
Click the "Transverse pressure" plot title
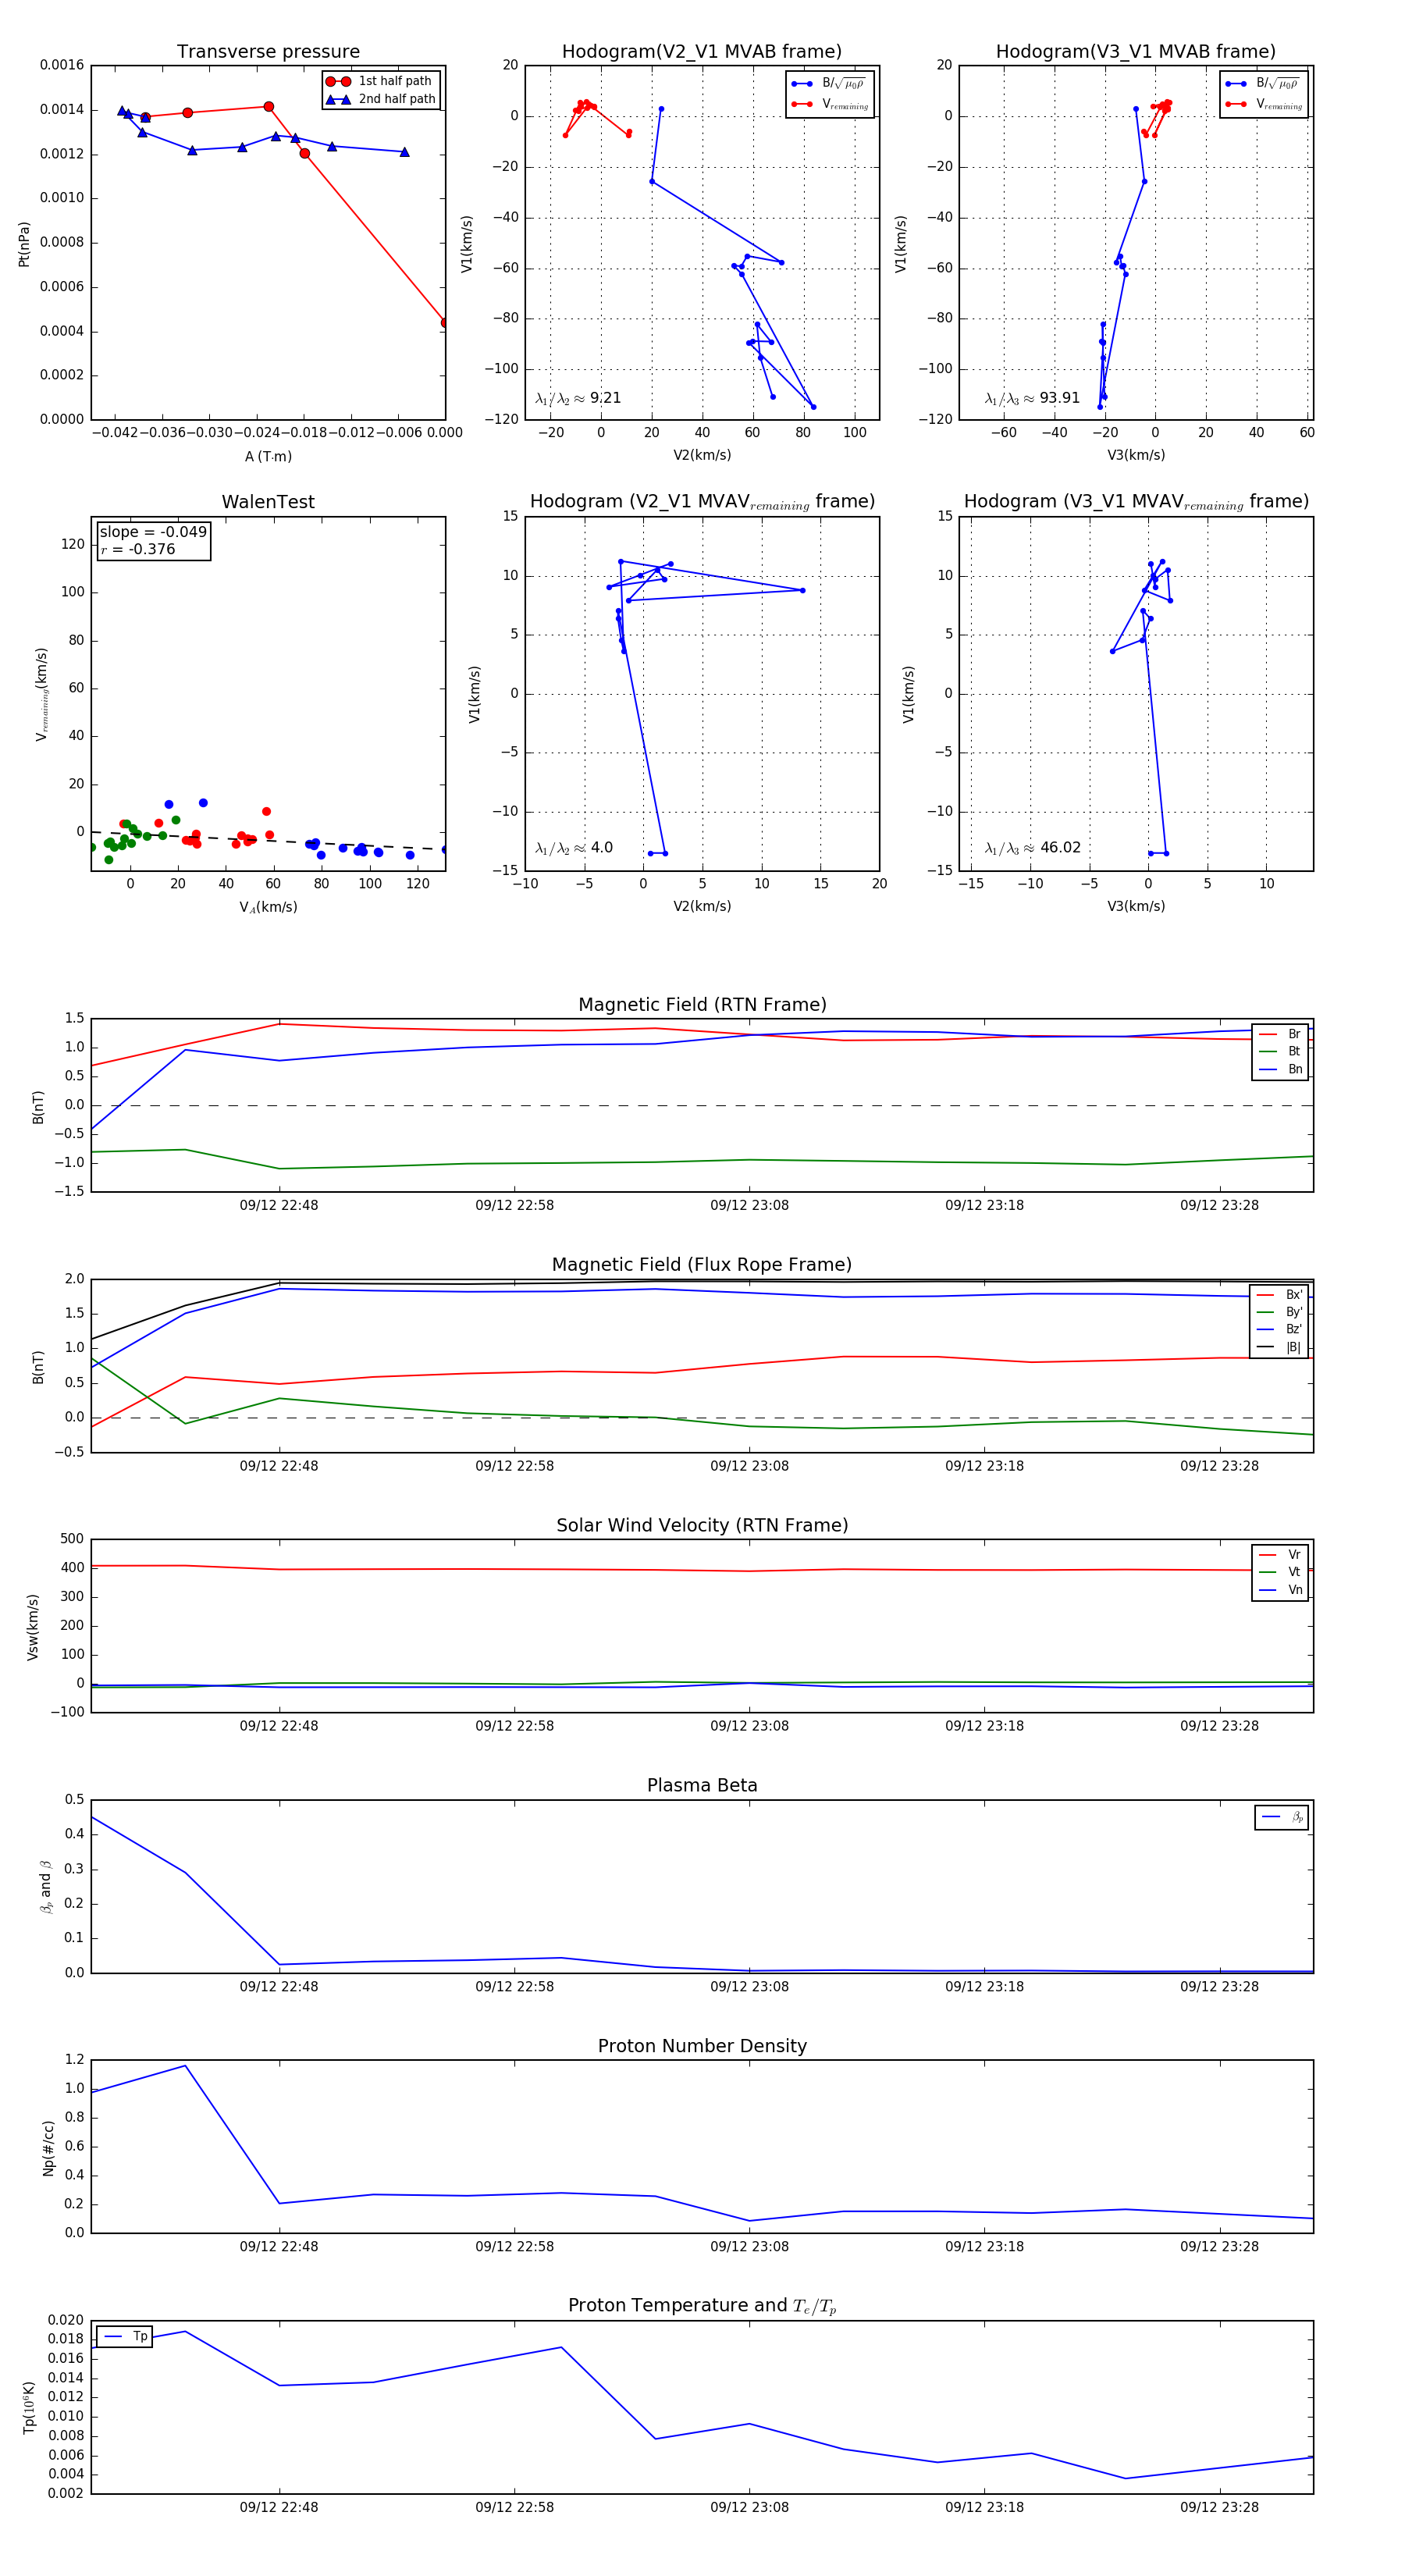(268, 52)
